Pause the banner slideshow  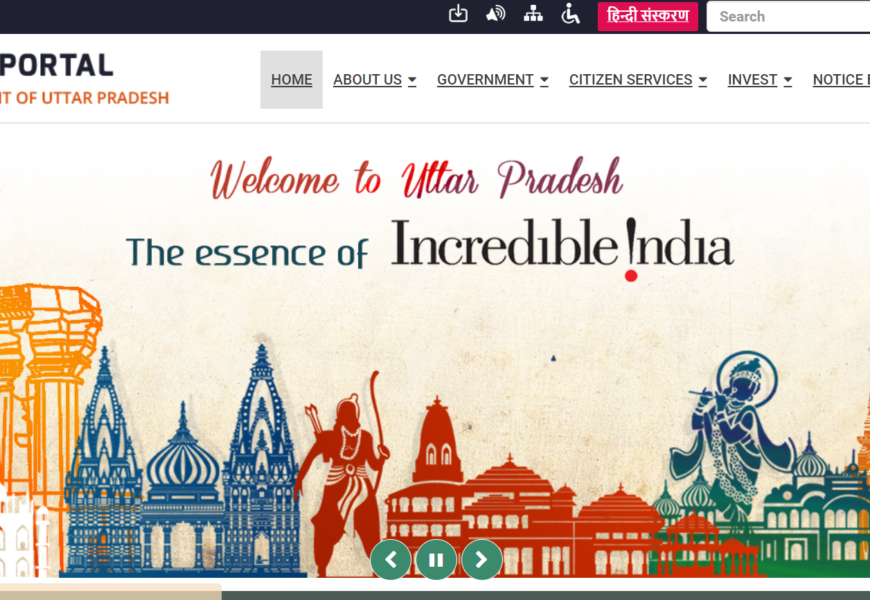coord(436,559)
